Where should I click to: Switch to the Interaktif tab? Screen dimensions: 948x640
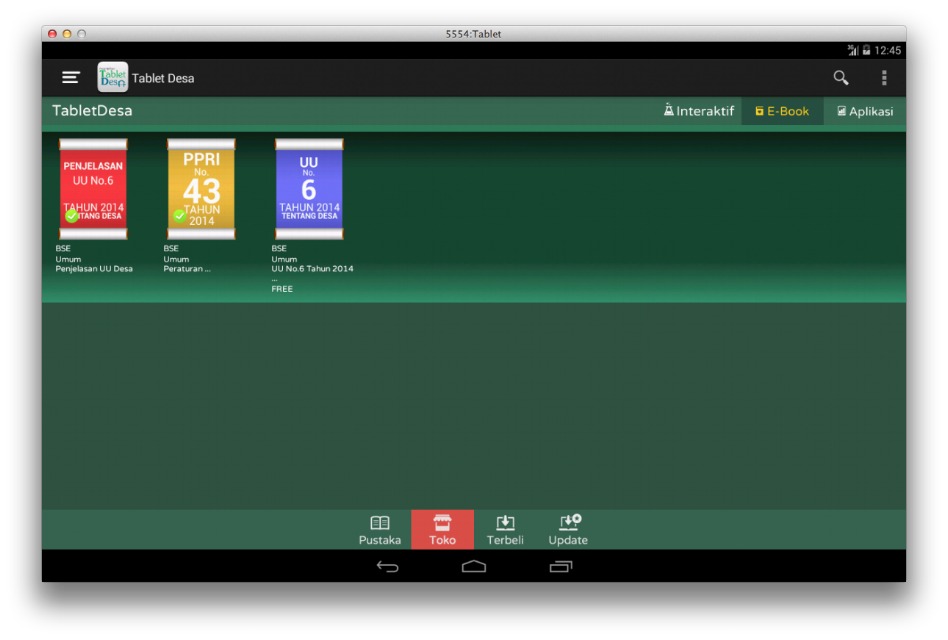(698, 111)
